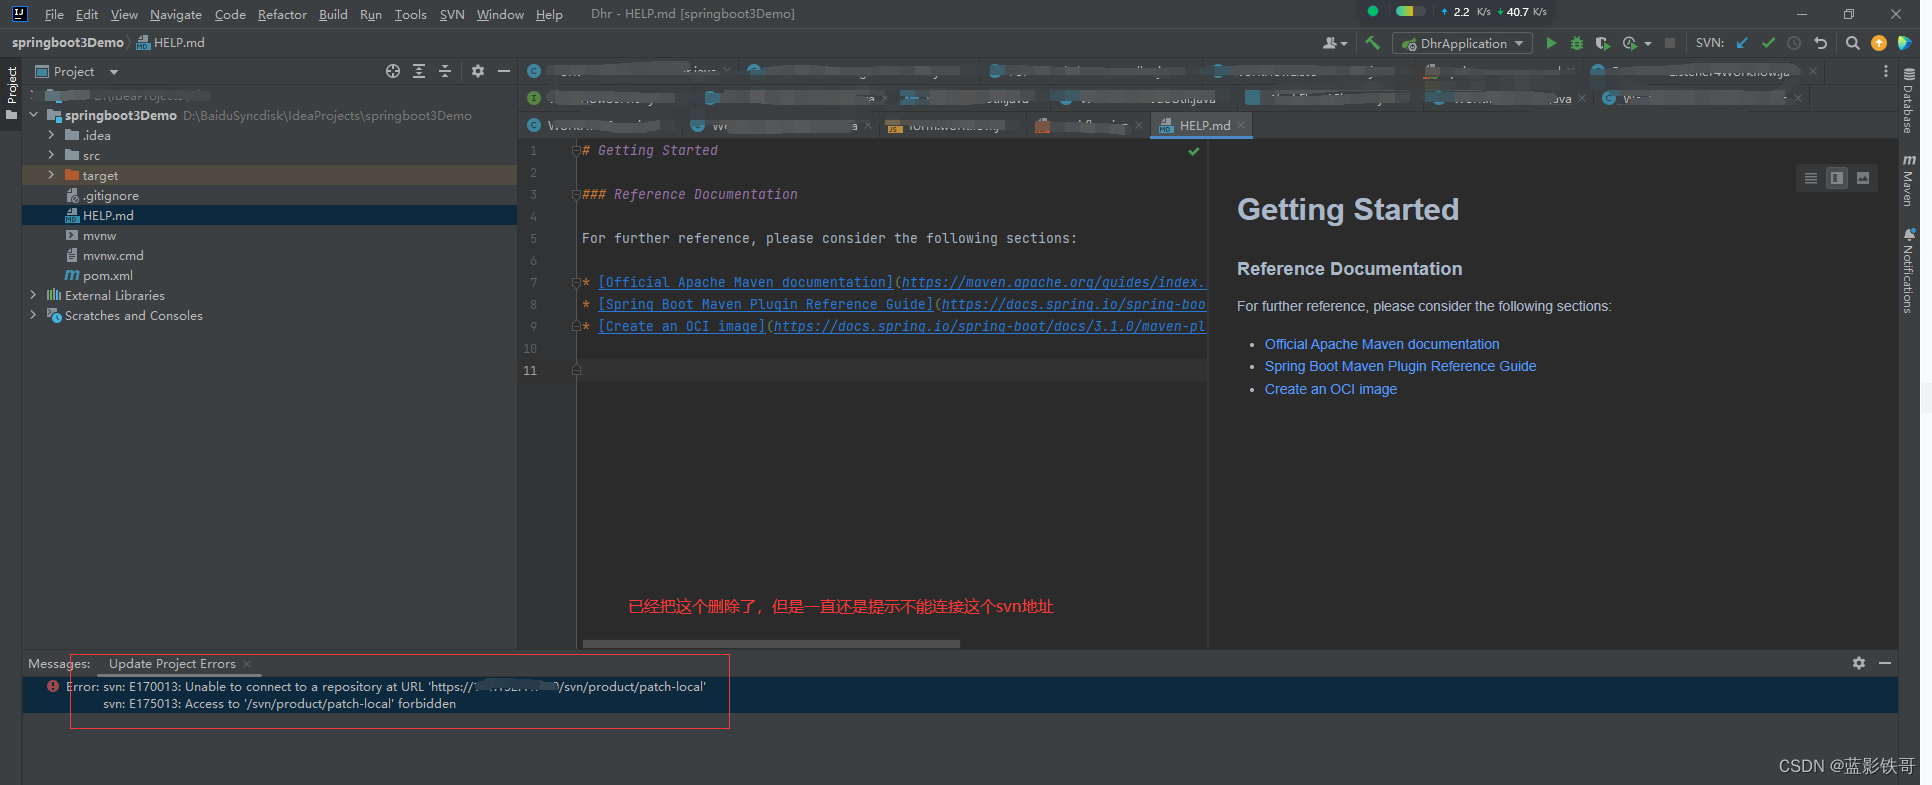
Task: Open Spring Boot Maven Plugin Reference Guide link
Action: click(1400, 366)
